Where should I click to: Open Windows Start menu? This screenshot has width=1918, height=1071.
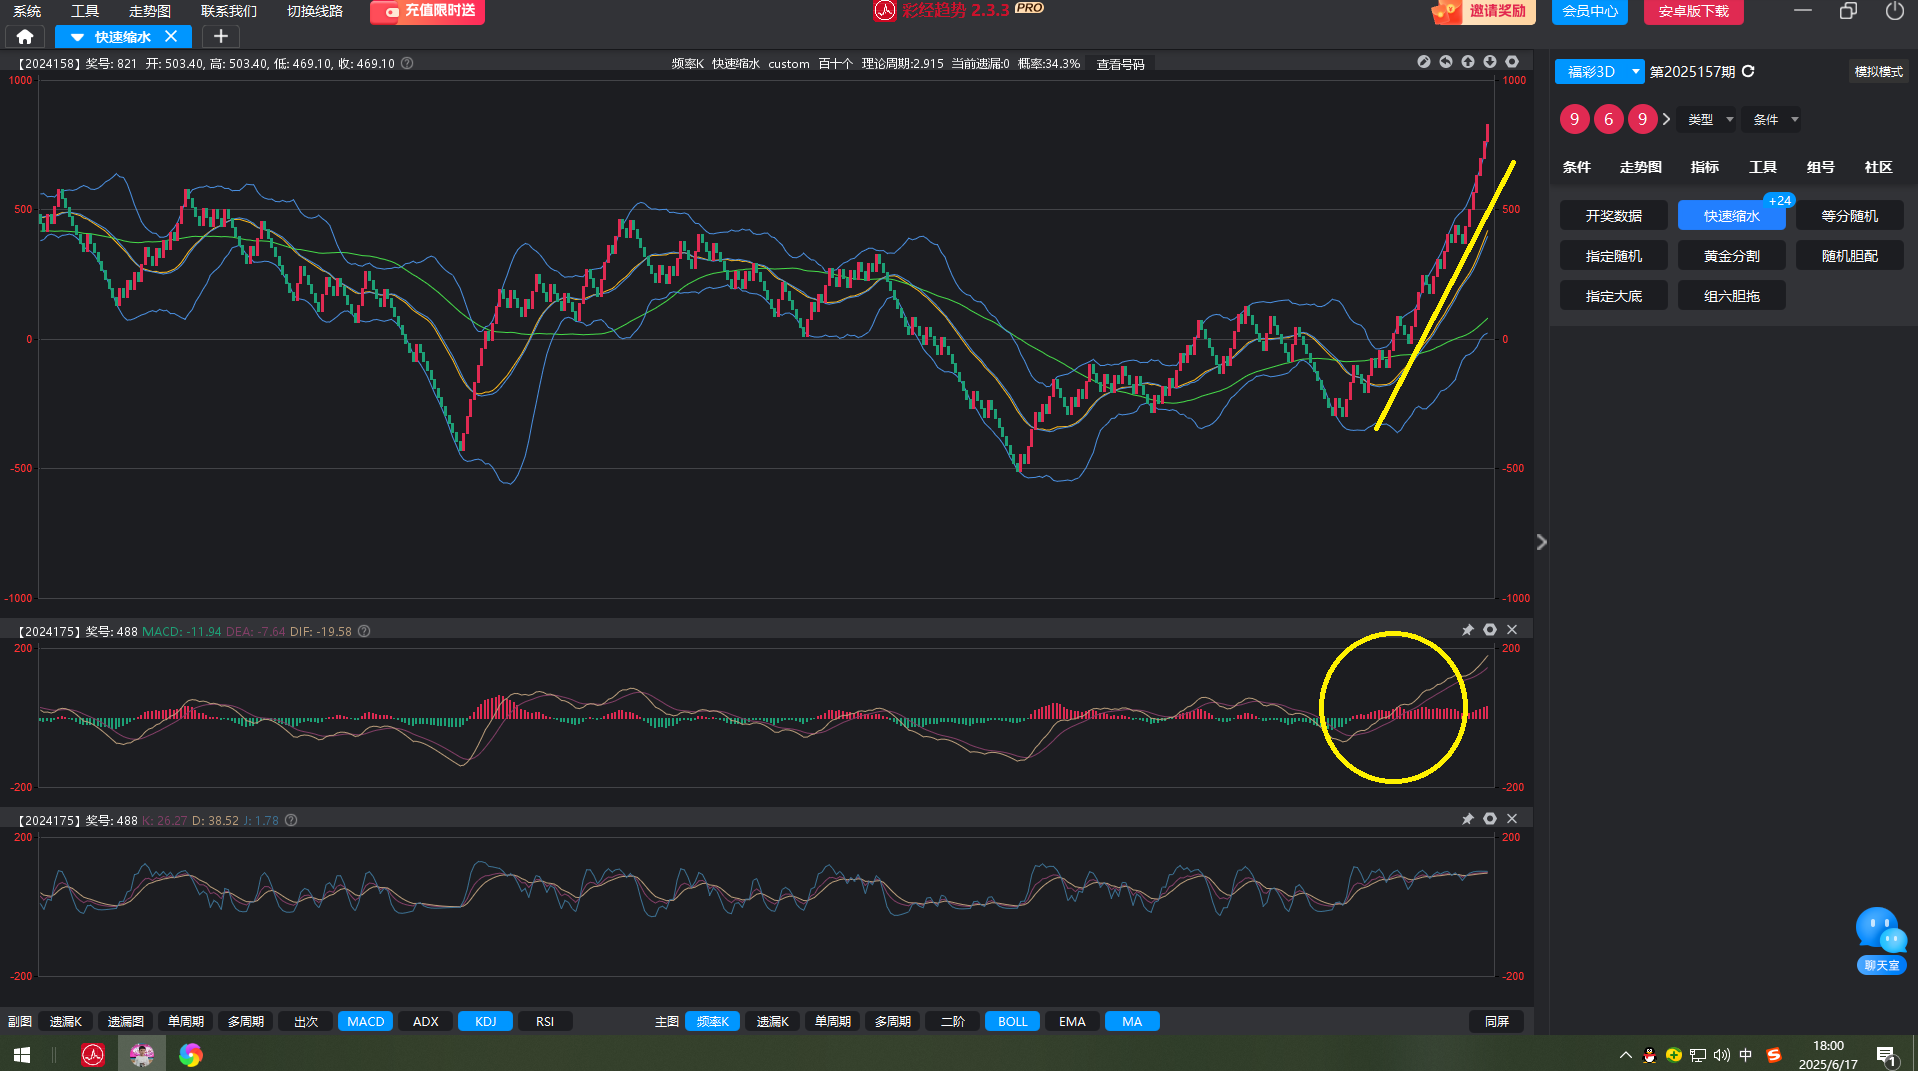coord(22,1054)
